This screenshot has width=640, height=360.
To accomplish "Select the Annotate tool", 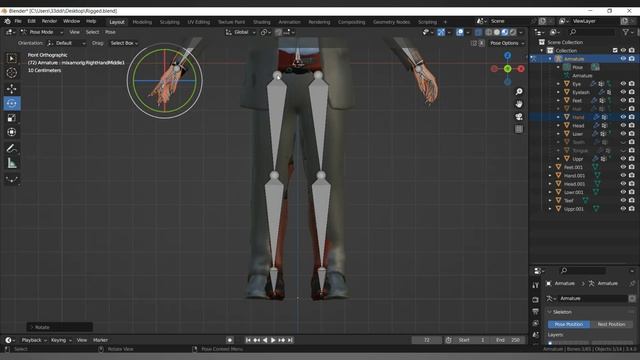I will [x=11, y=149].
